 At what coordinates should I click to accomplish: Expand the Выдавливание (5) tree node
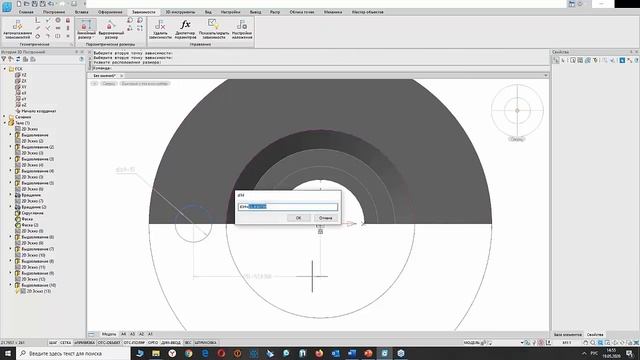point(11,182)
